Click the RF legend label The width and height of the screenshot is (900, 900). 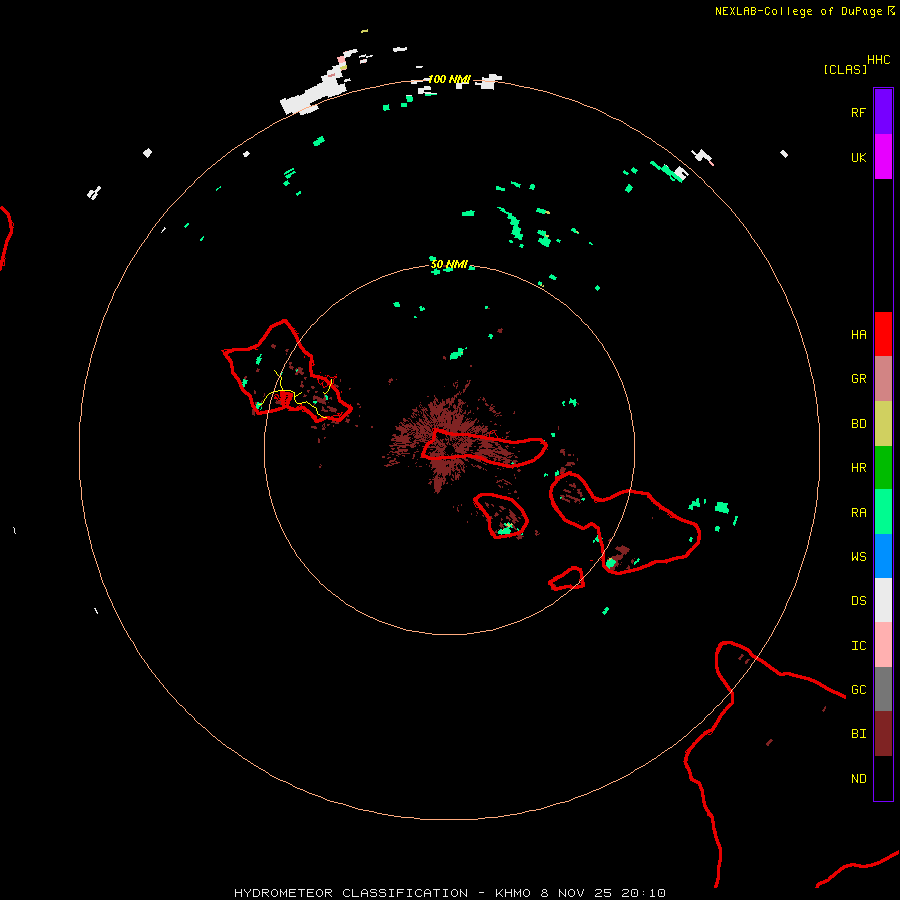(859, 112)
